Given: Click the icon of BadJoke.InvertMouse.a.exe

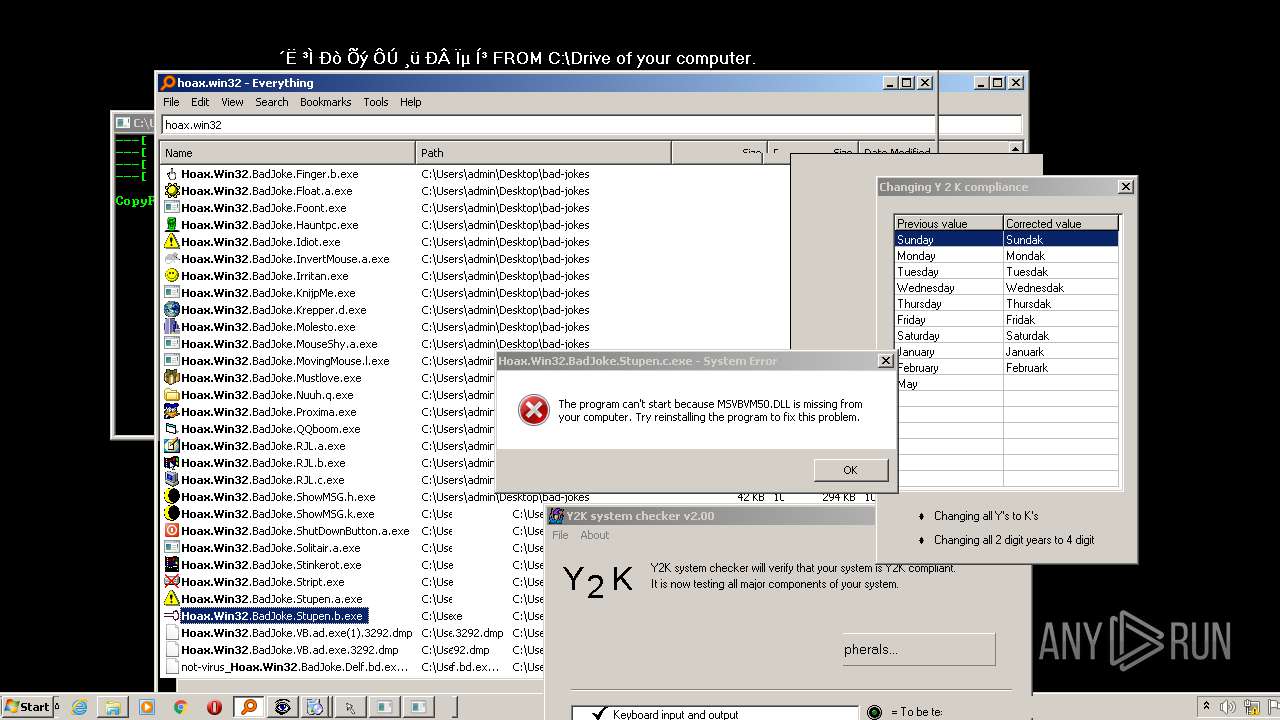Looking at the screenshot, I should (x=172, y=259).
